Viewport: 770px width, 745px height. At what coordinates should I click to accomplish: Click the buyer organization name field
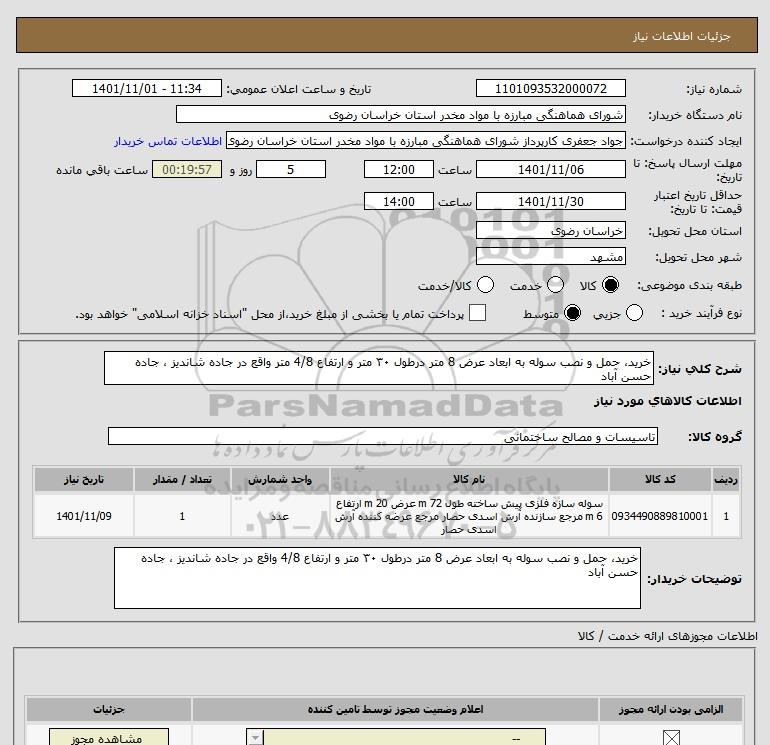click(401, 114)
